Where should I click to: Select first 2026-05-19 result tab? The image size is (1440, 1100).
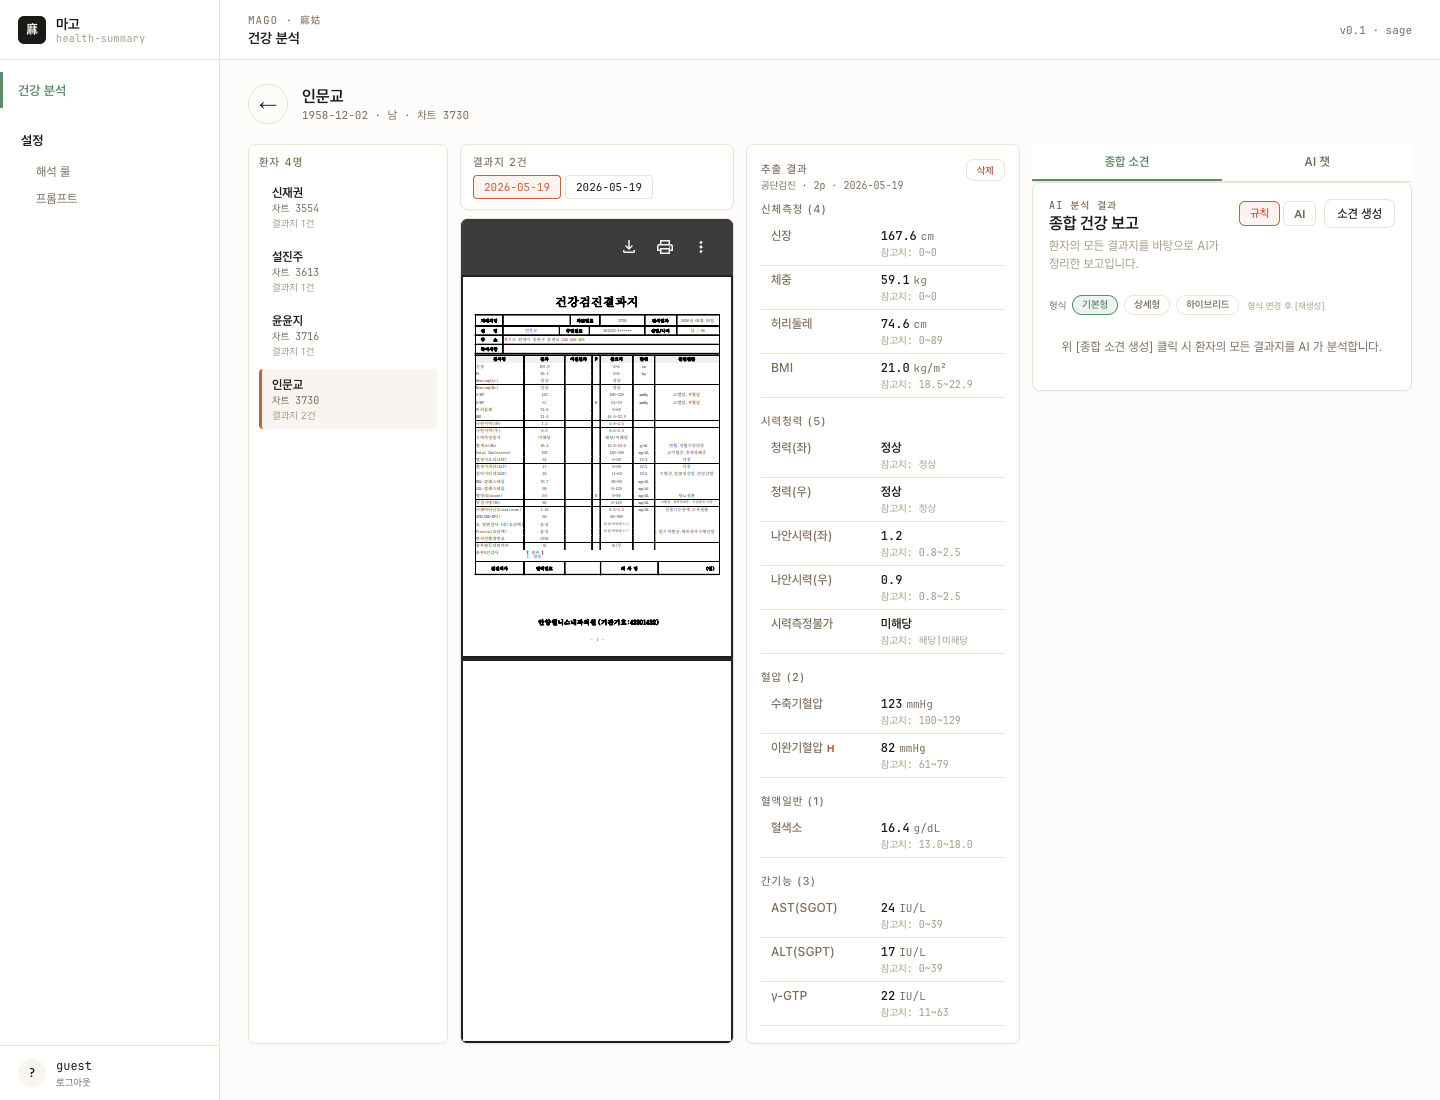tap(517, 187)
